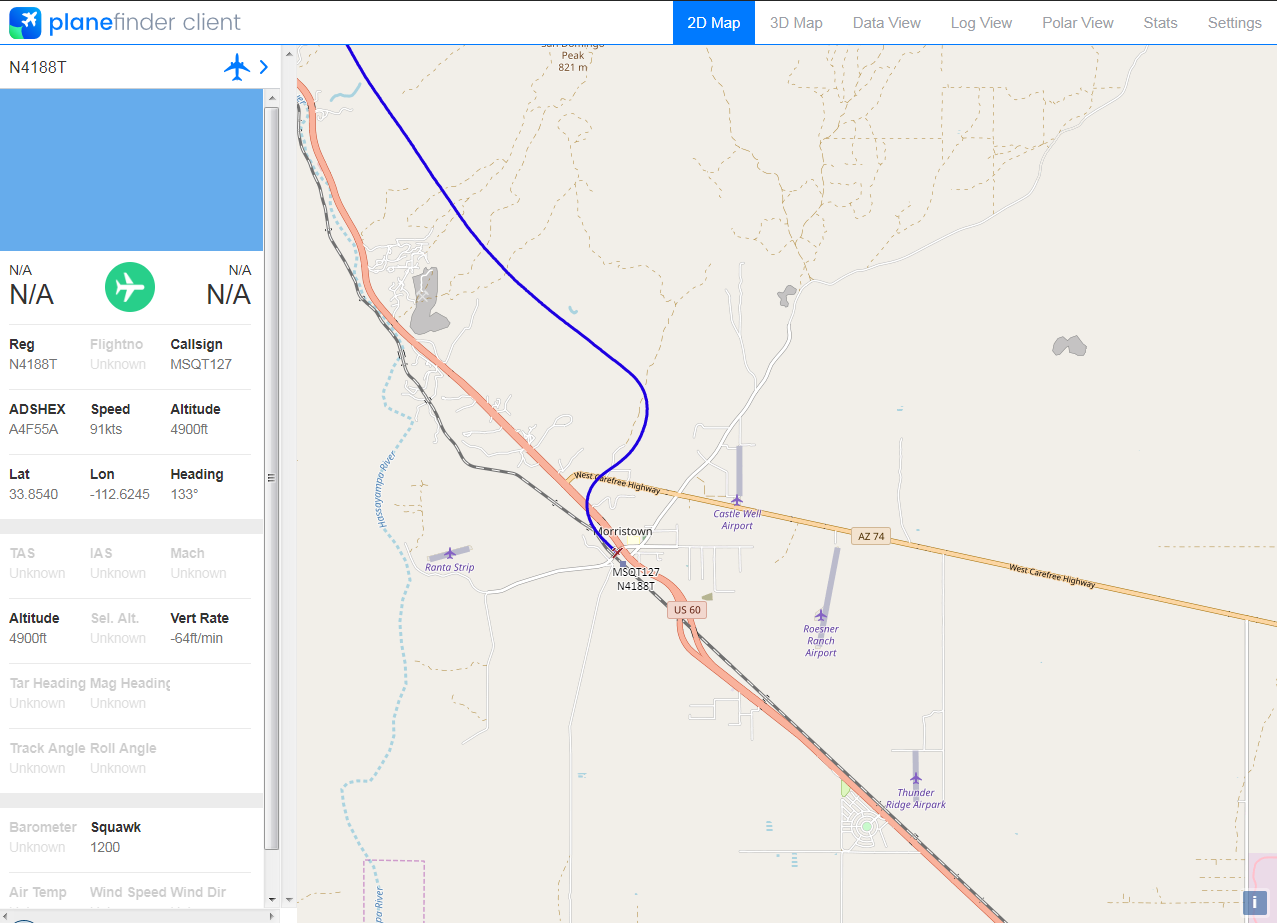Click the sidebar vertical scrollbar thumb
The width and height of the screenshot is (1277, 923).
tap(271, 477)
